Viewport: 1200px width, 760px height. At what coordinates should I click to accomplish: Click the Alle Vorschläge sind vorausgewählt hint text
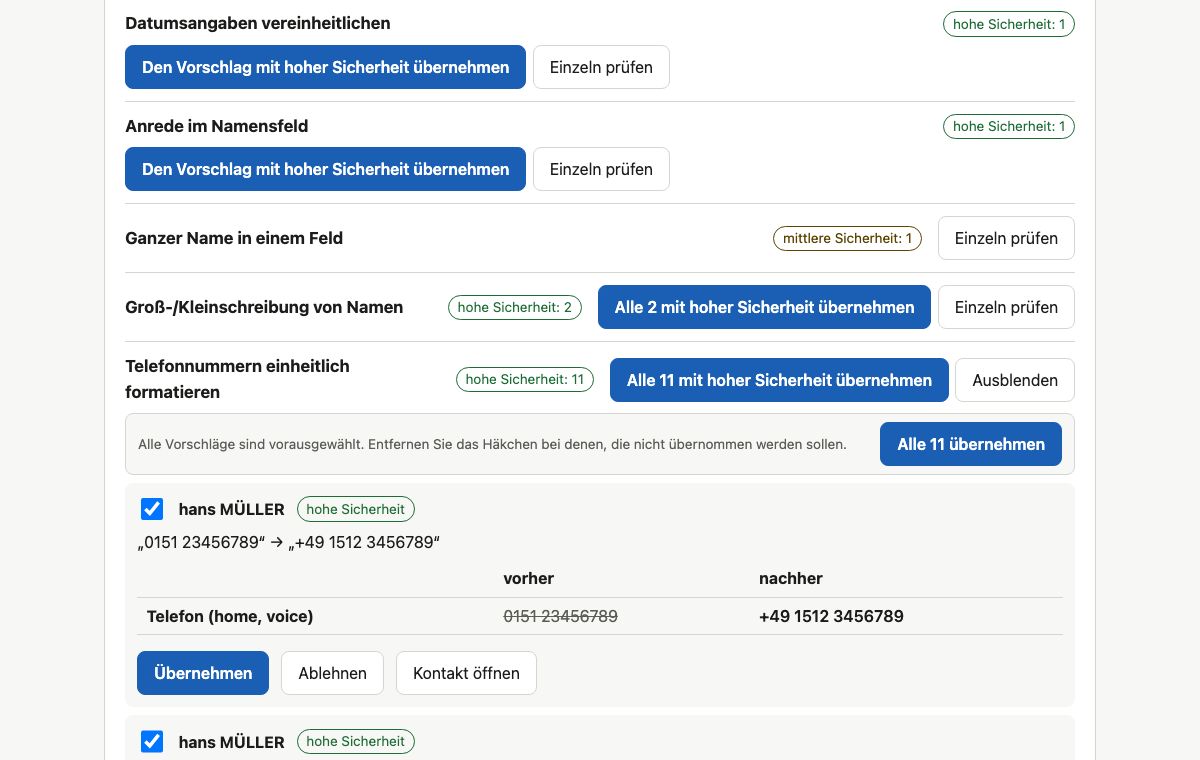click(x=492, y=444)
